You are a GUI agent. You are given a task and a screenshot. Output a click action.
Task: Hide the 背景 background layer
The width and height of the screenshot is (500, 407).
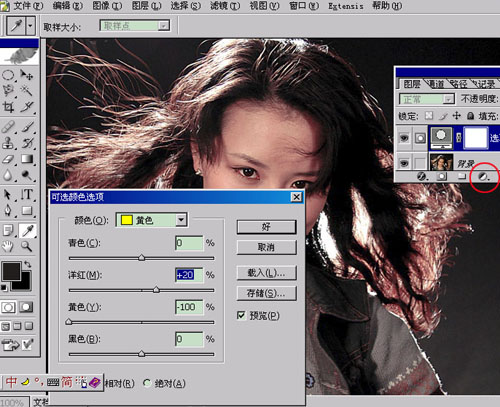pos(404,163)
